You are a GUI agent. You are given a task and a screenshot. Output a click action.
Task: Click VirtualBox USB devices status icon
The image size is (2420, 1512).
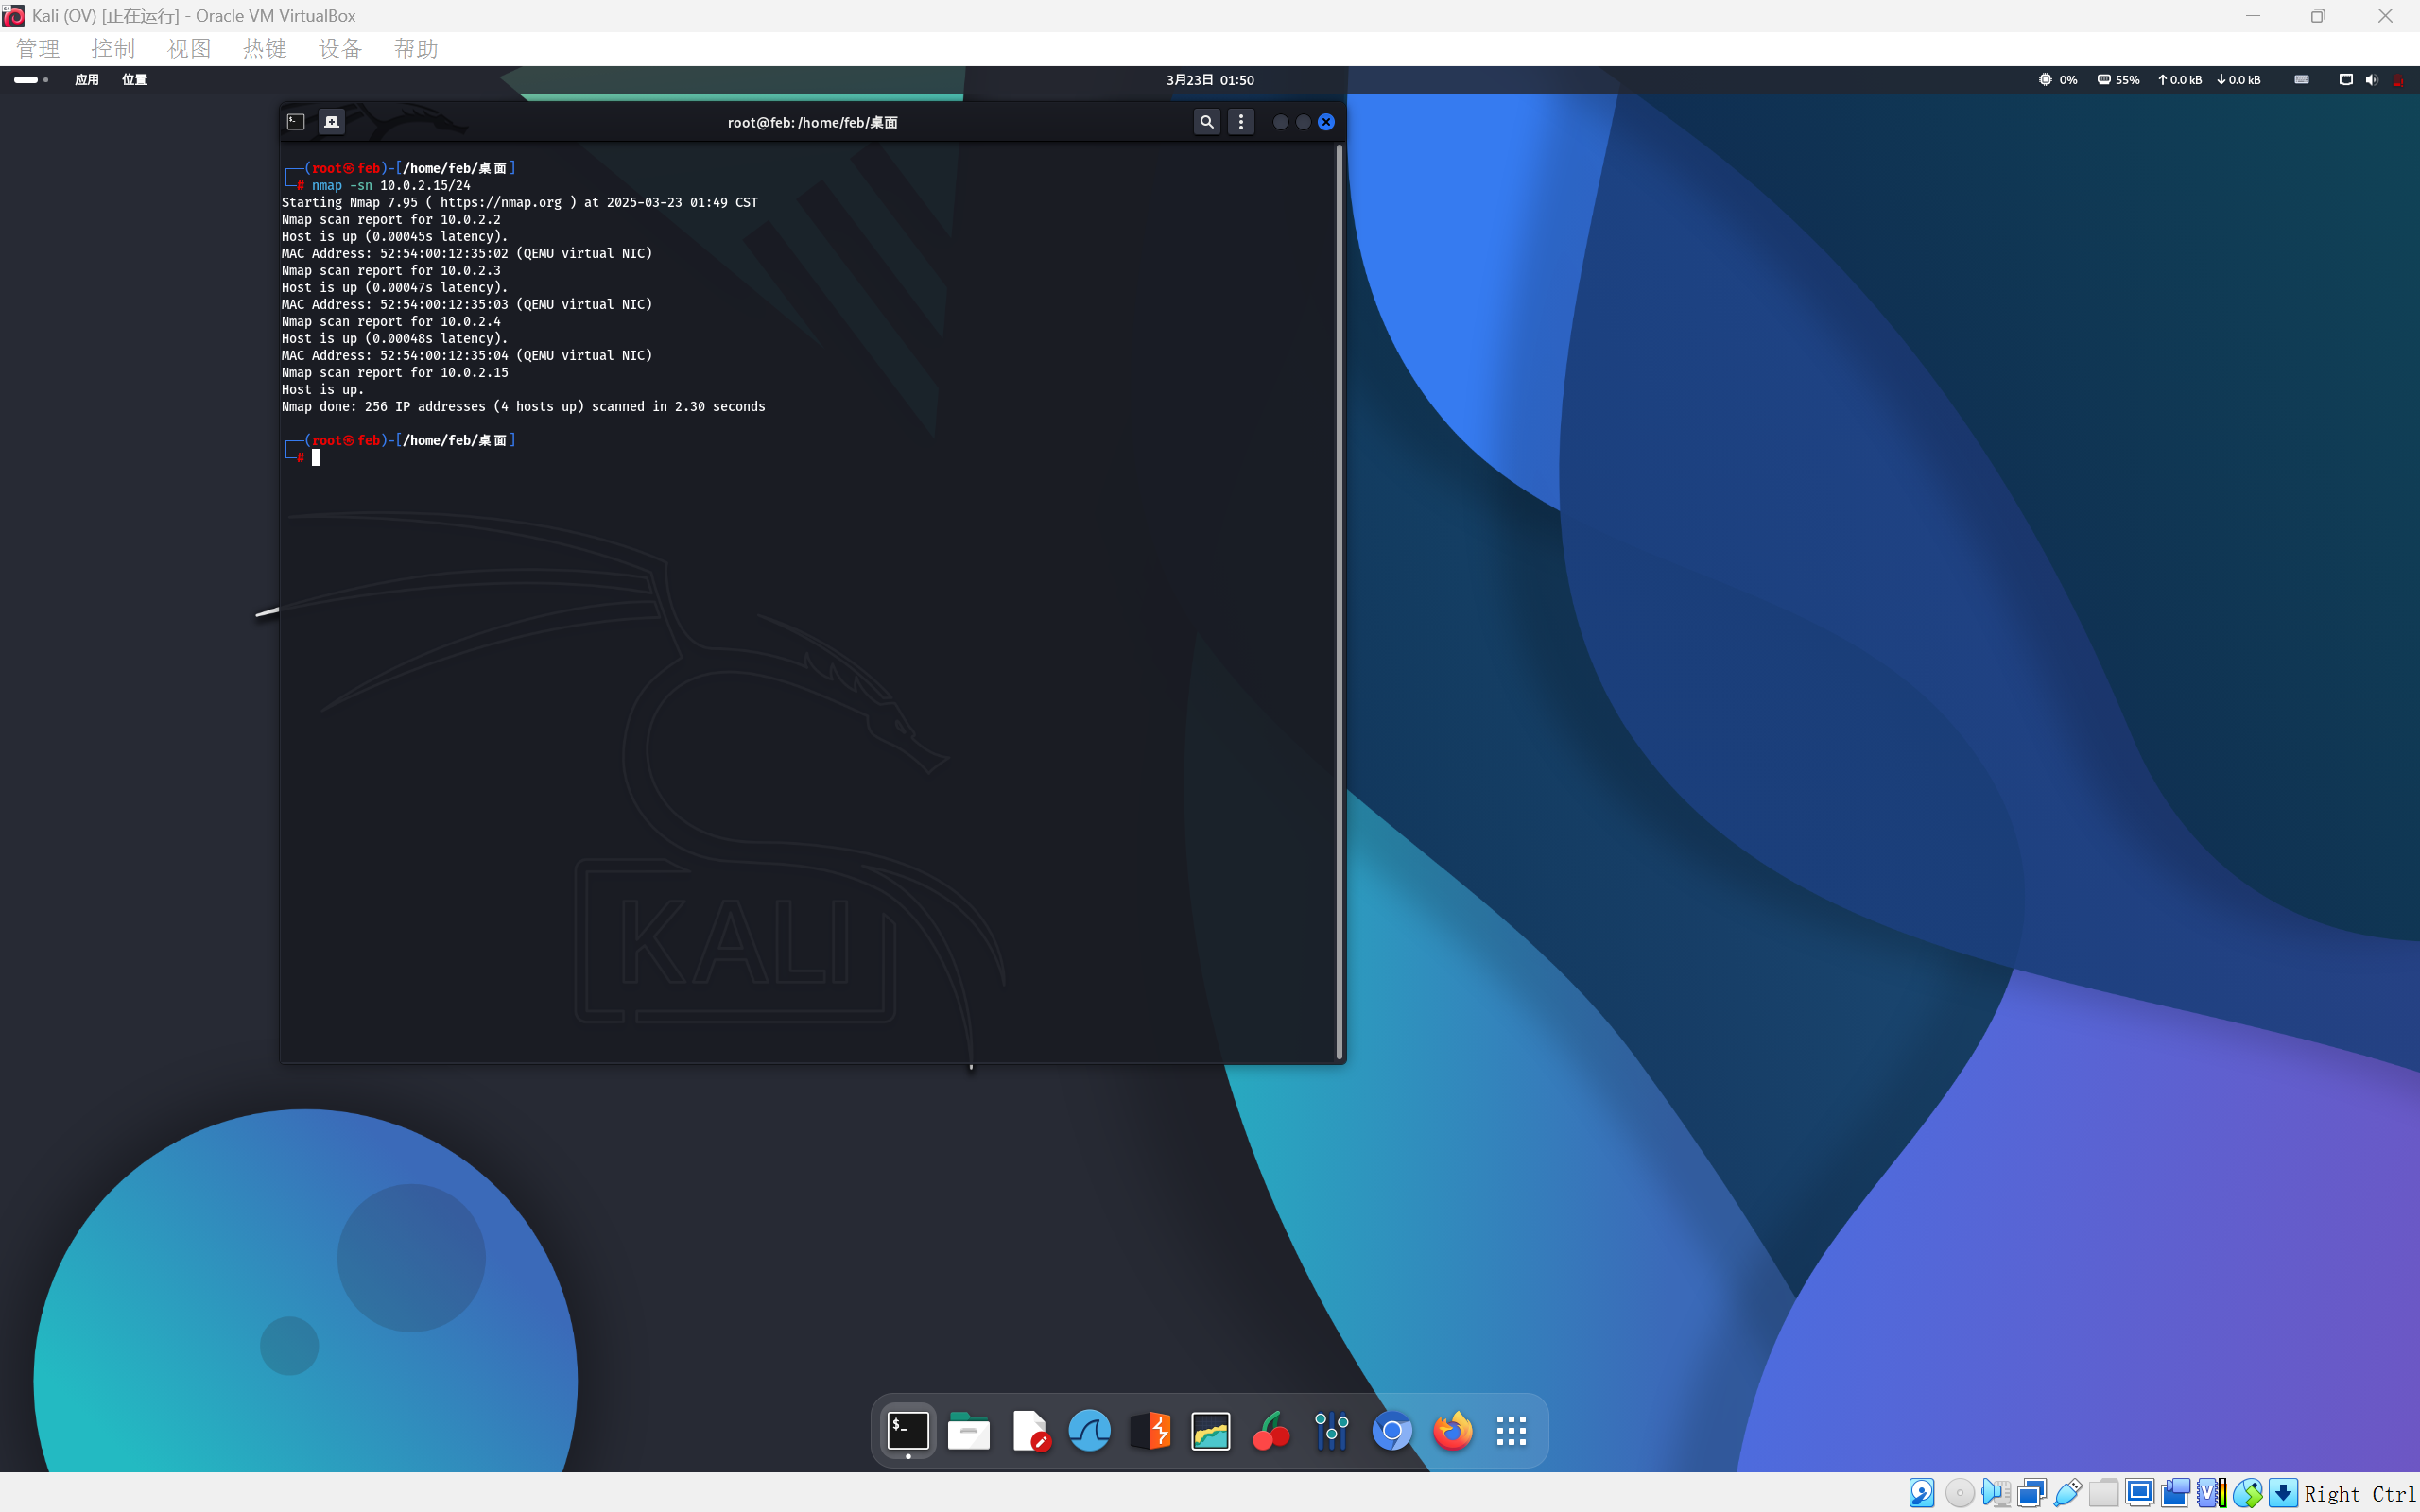(2067, 1493)
